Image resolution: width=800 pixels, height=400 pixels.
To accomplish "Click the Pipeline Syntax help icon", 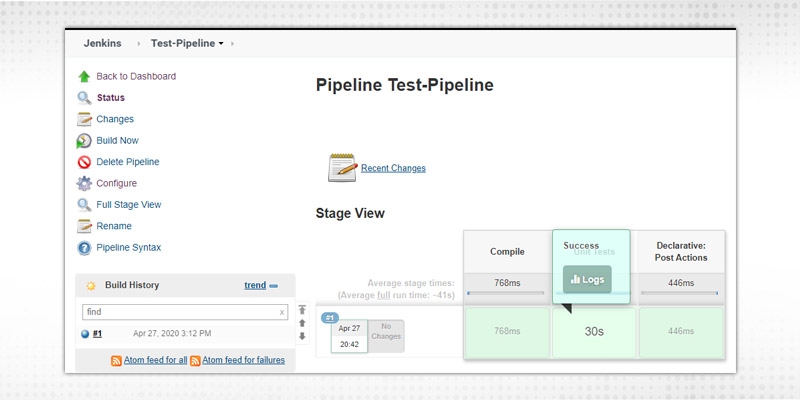I will (x=84, y=248).
